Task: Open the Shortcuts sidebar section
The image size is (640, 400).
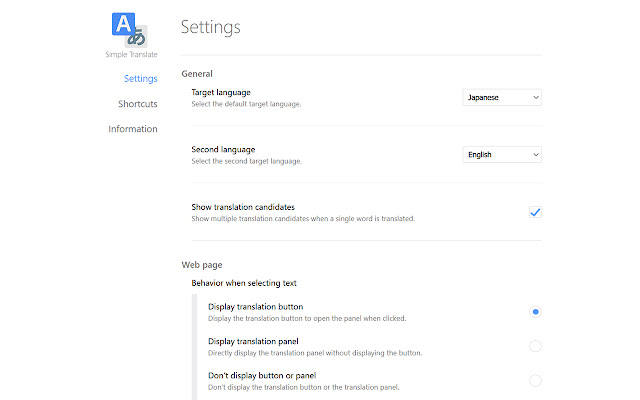Action: coord(137,103)
